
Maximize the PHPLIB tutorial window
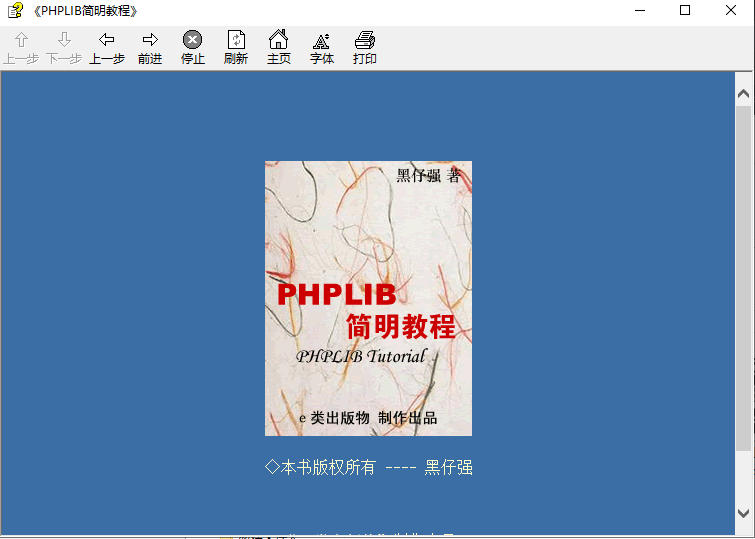pyautogui.click(x=685, y=11)
